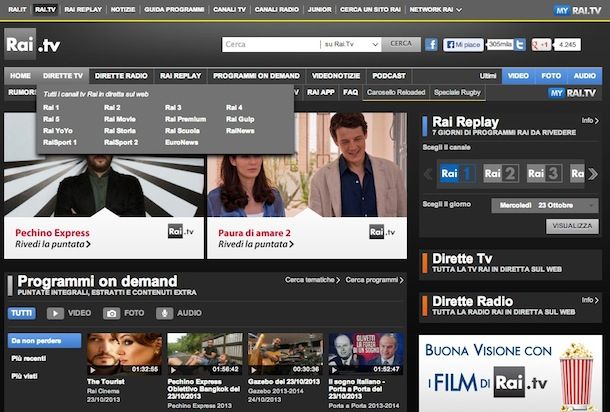Open the VIDEONOTIZIE tab

tap(336, 76)
